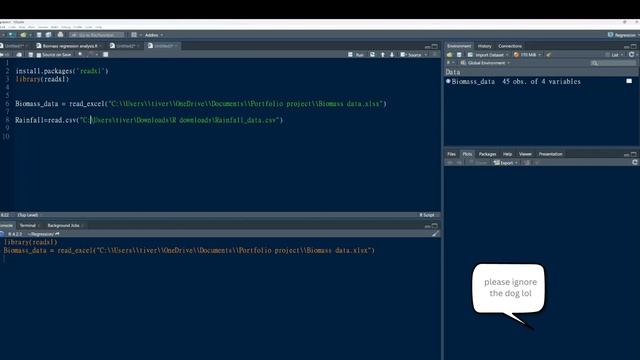Viewport: 640px width, 360px height.
Task: Open the memory usage MiB dropdown
Action: [527, 55]
